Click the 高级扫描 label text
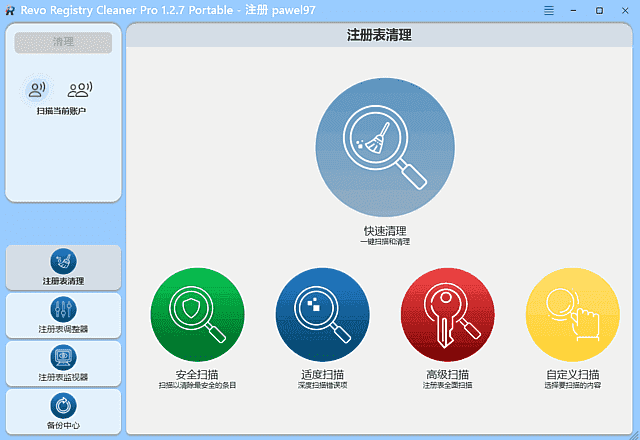640x440 pixels. (x=448, y=374)
